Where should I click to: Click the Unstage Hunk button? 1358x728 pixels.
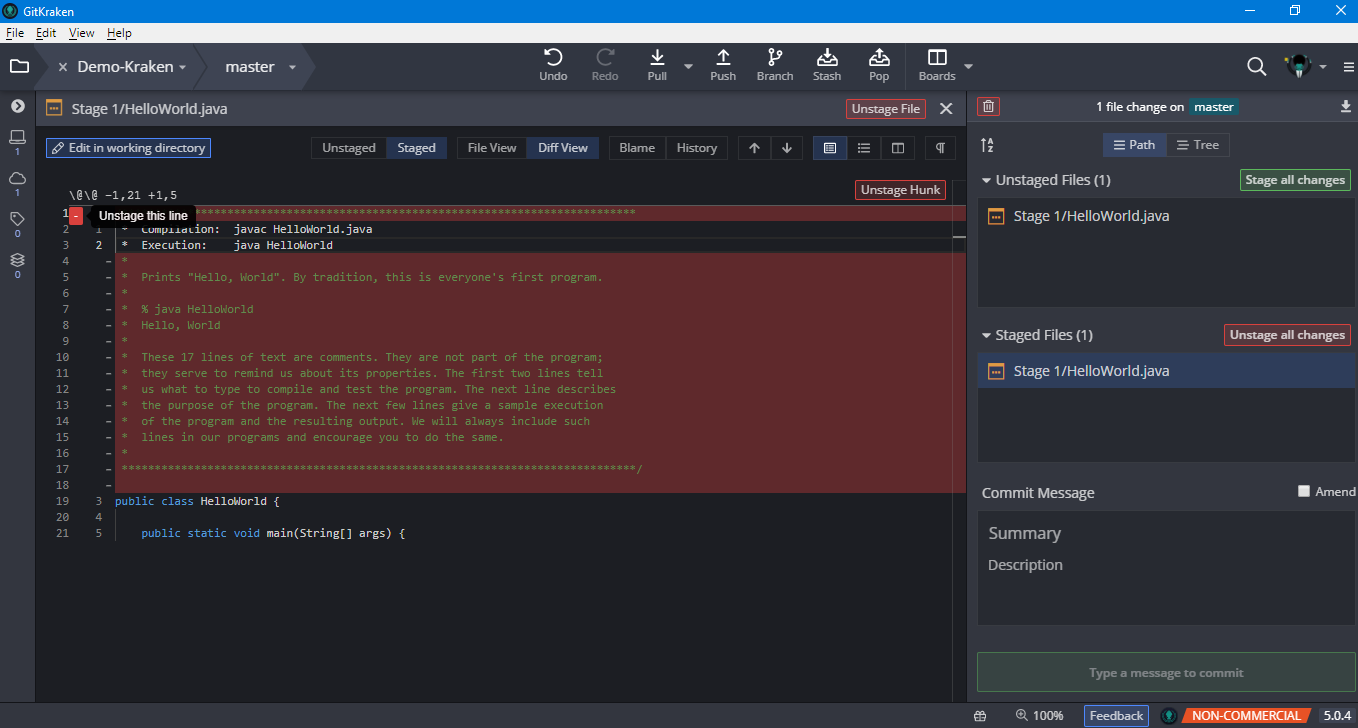pyautogui.click(x=900, y=190)
